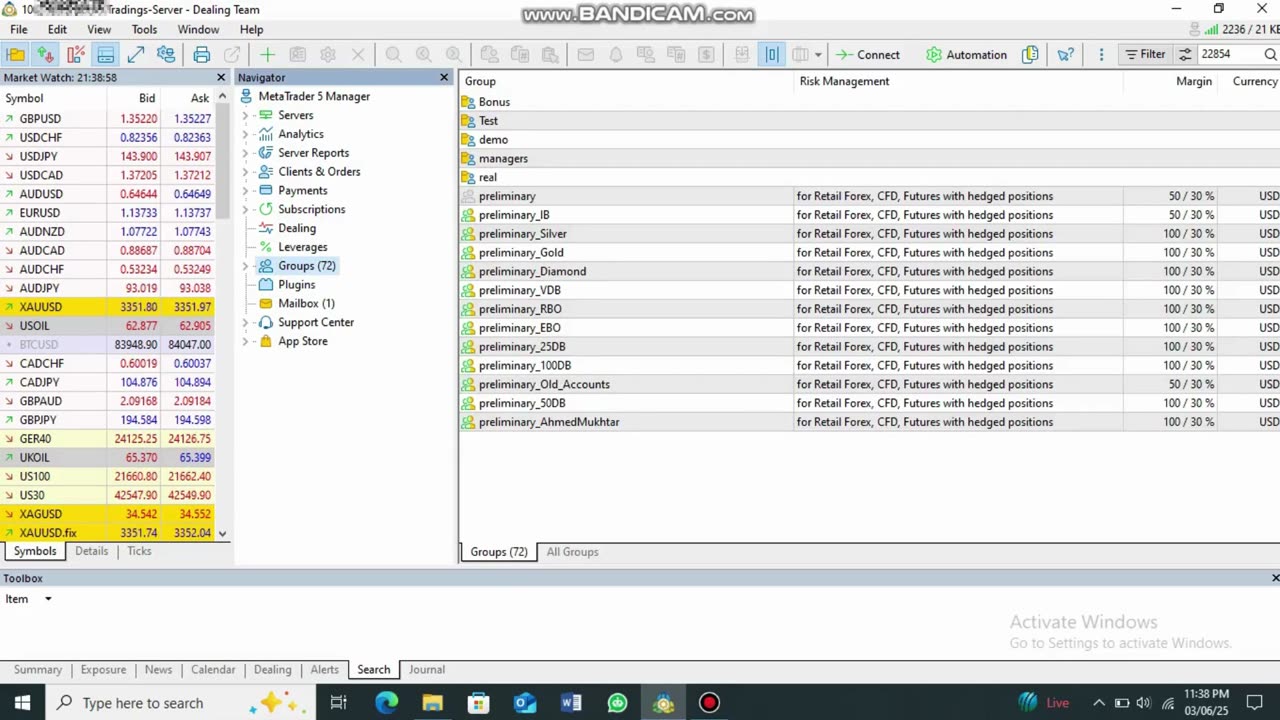Expand the Support Center tree node
Viewport: 1280px width, 720px height.
pos(245,322)
